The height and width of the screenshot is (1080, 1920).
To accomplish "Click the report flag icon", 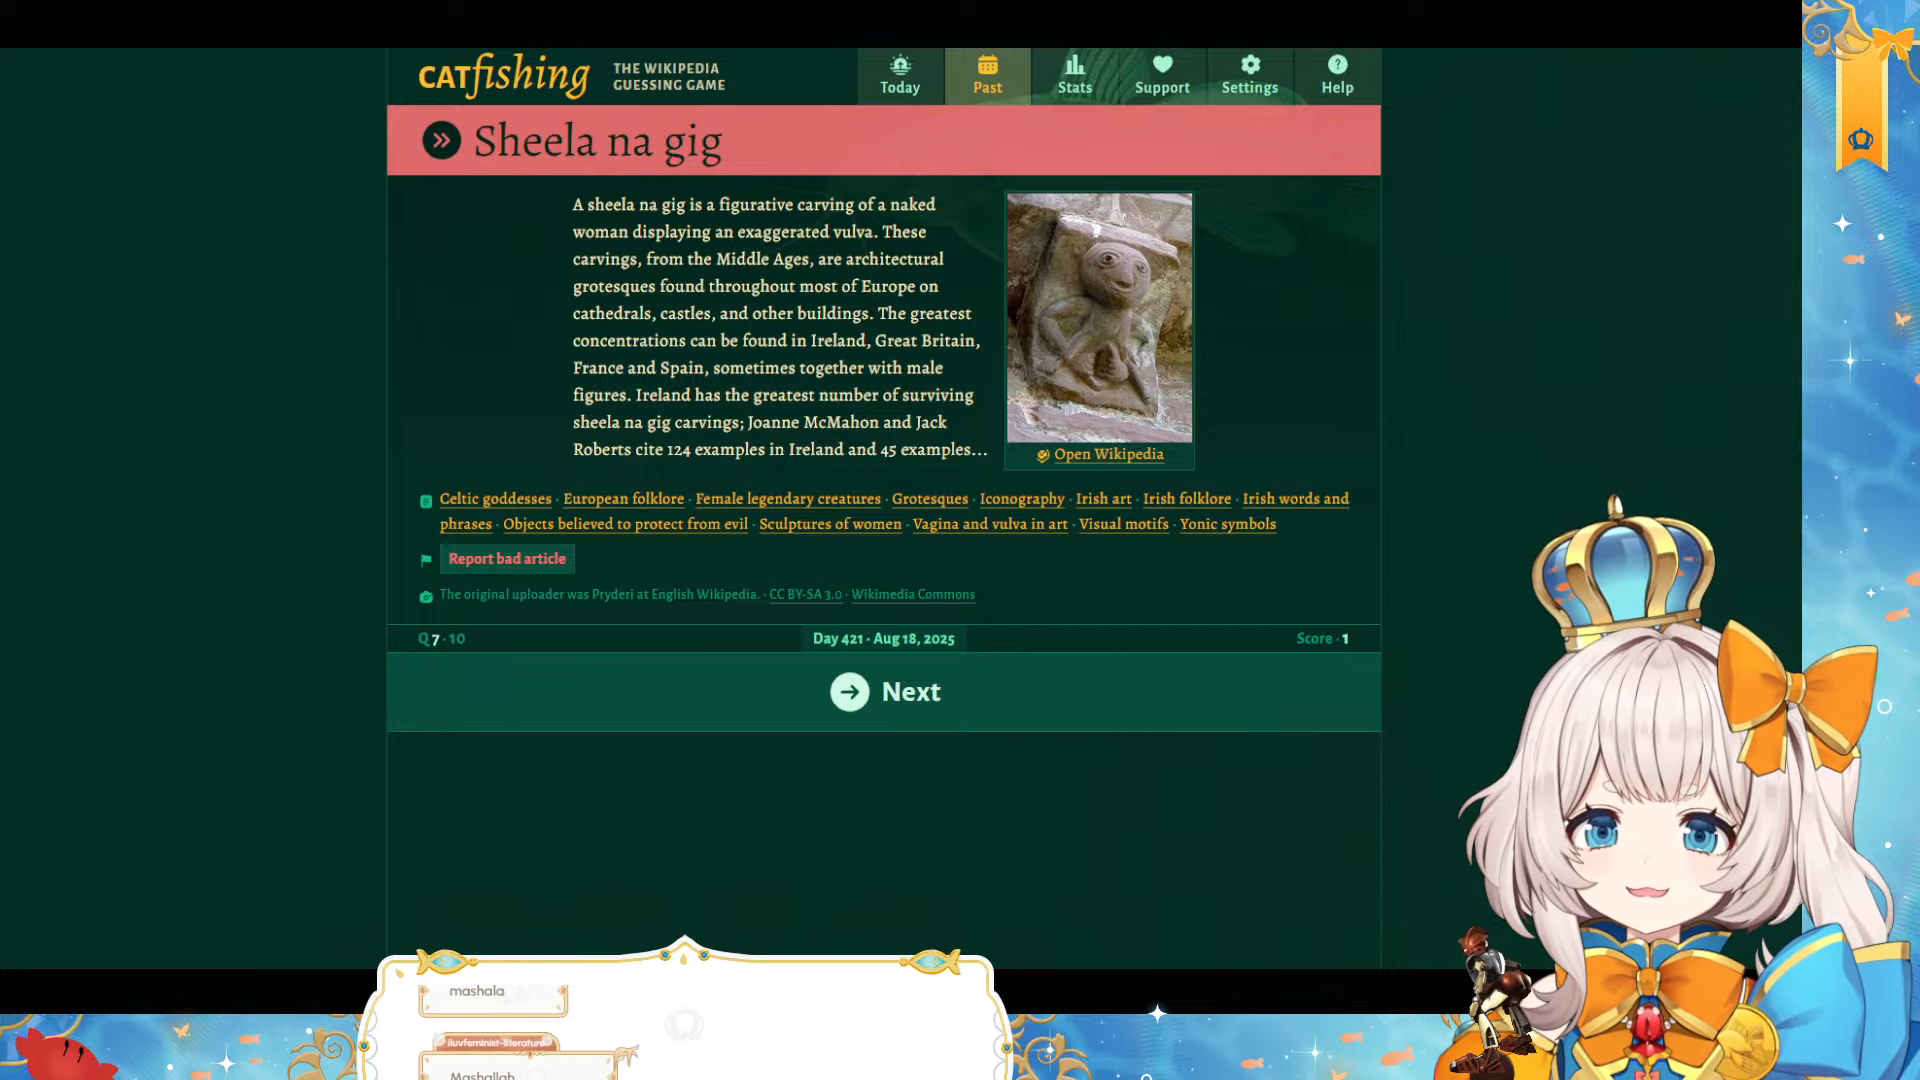I will point(426,560).
